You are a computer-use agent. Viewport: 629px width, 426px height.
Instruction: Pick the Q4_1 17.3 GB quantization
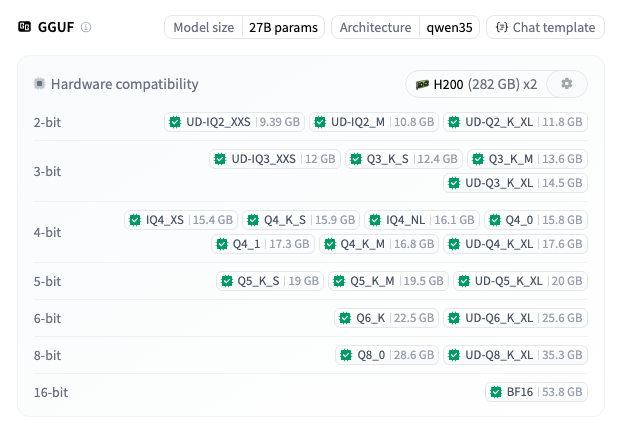tap(263, 244)
